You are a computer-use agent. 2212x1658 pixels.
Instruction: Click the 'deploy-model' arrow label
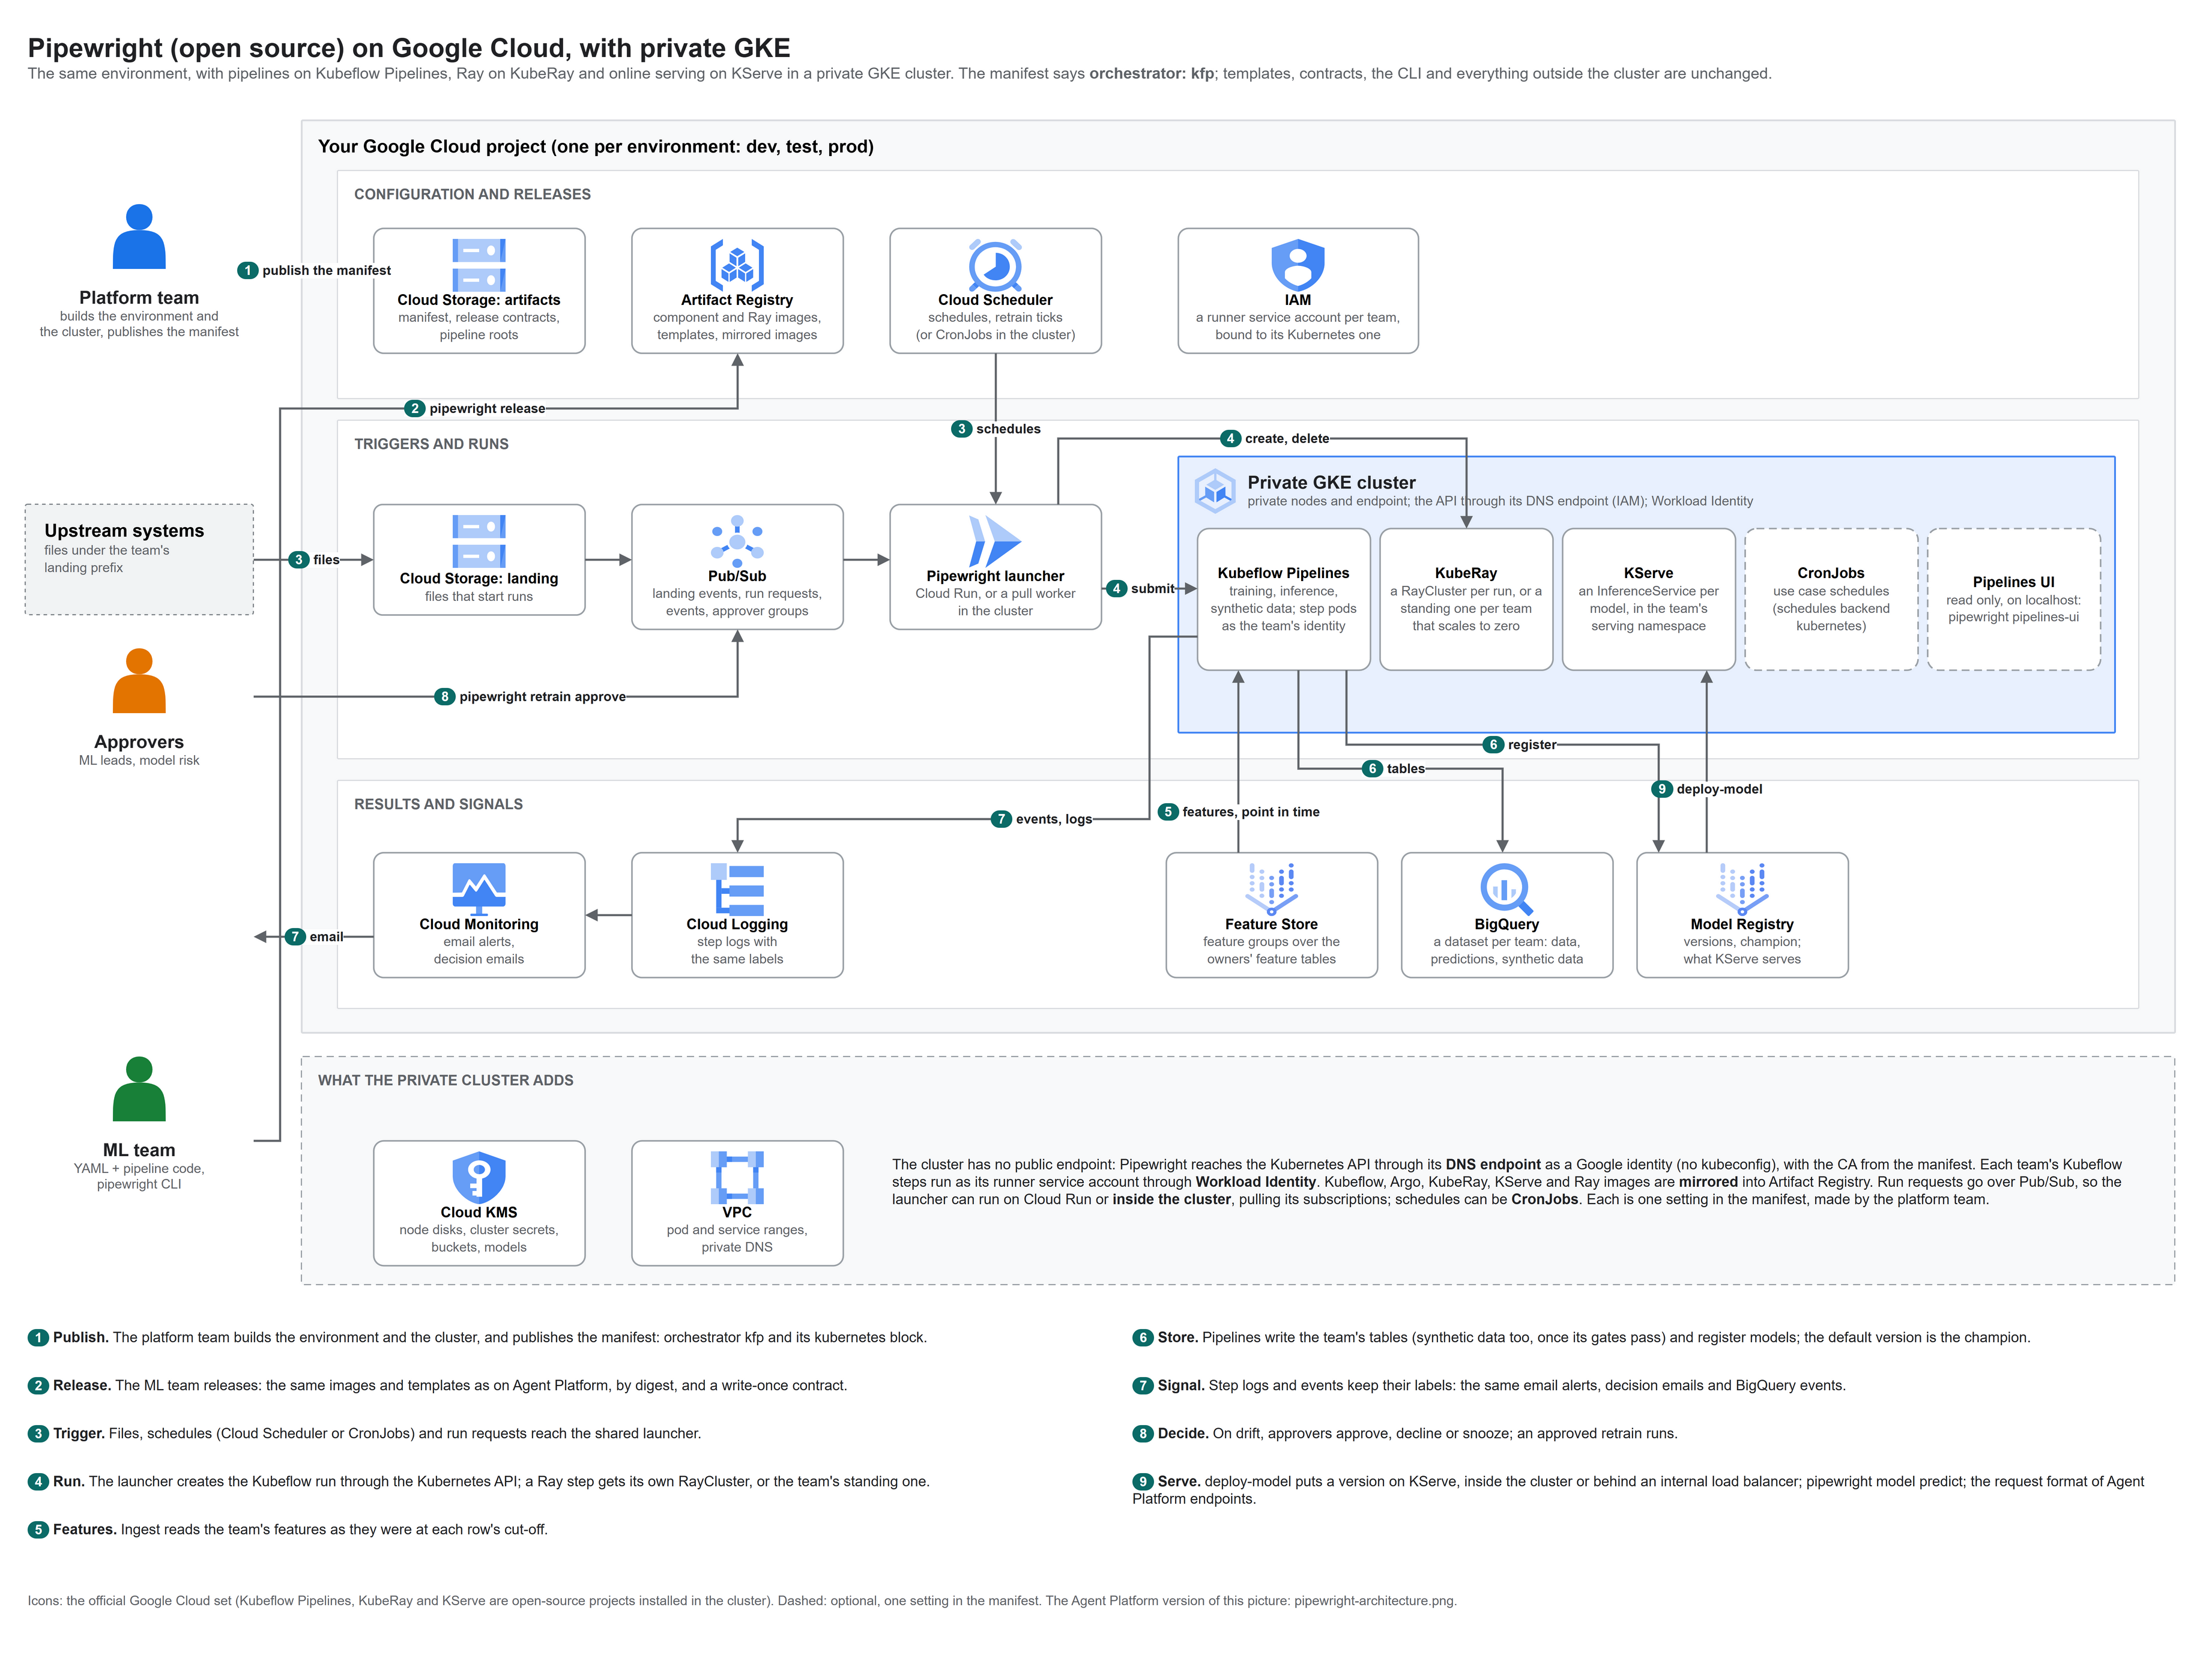pos(1707,789)
